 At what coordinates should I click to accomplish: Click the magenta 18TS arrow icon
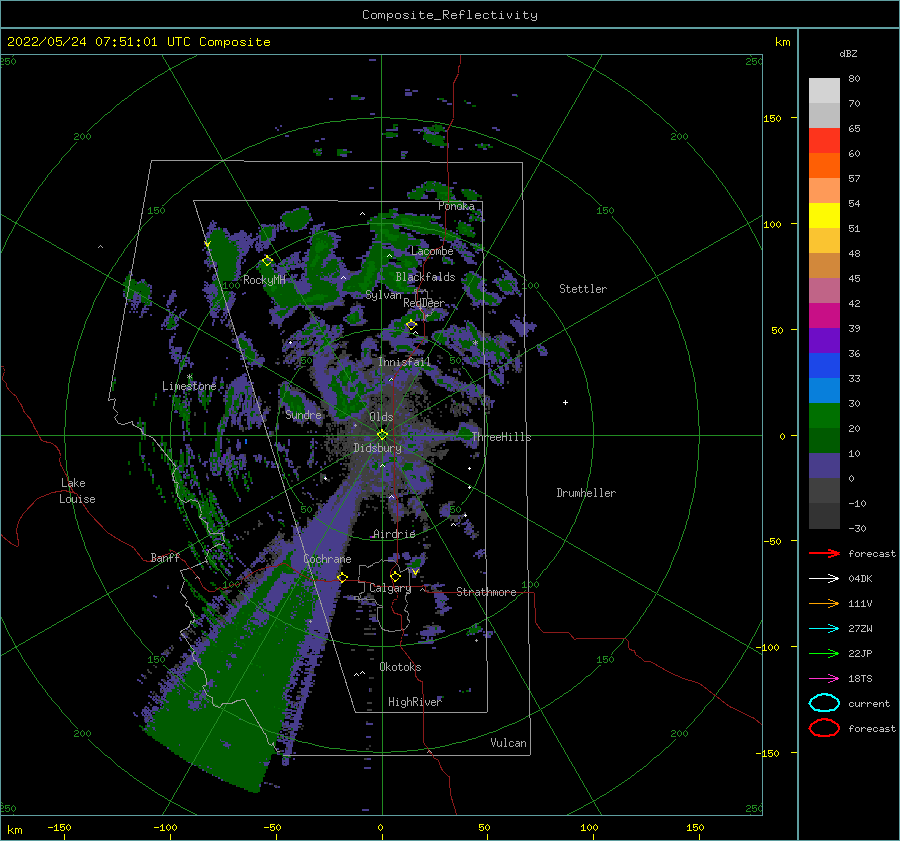click(x=824, y=679)
